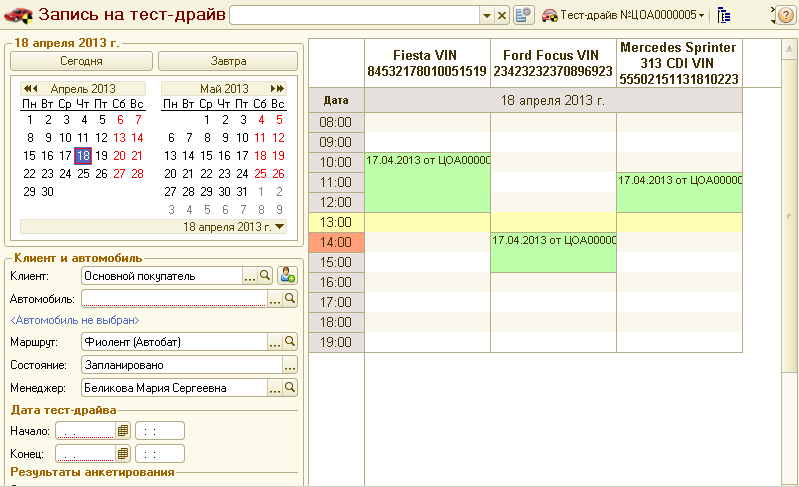Go to next month with double right arrows
This screenshot has width=799, height=487.
pos(277,89)
